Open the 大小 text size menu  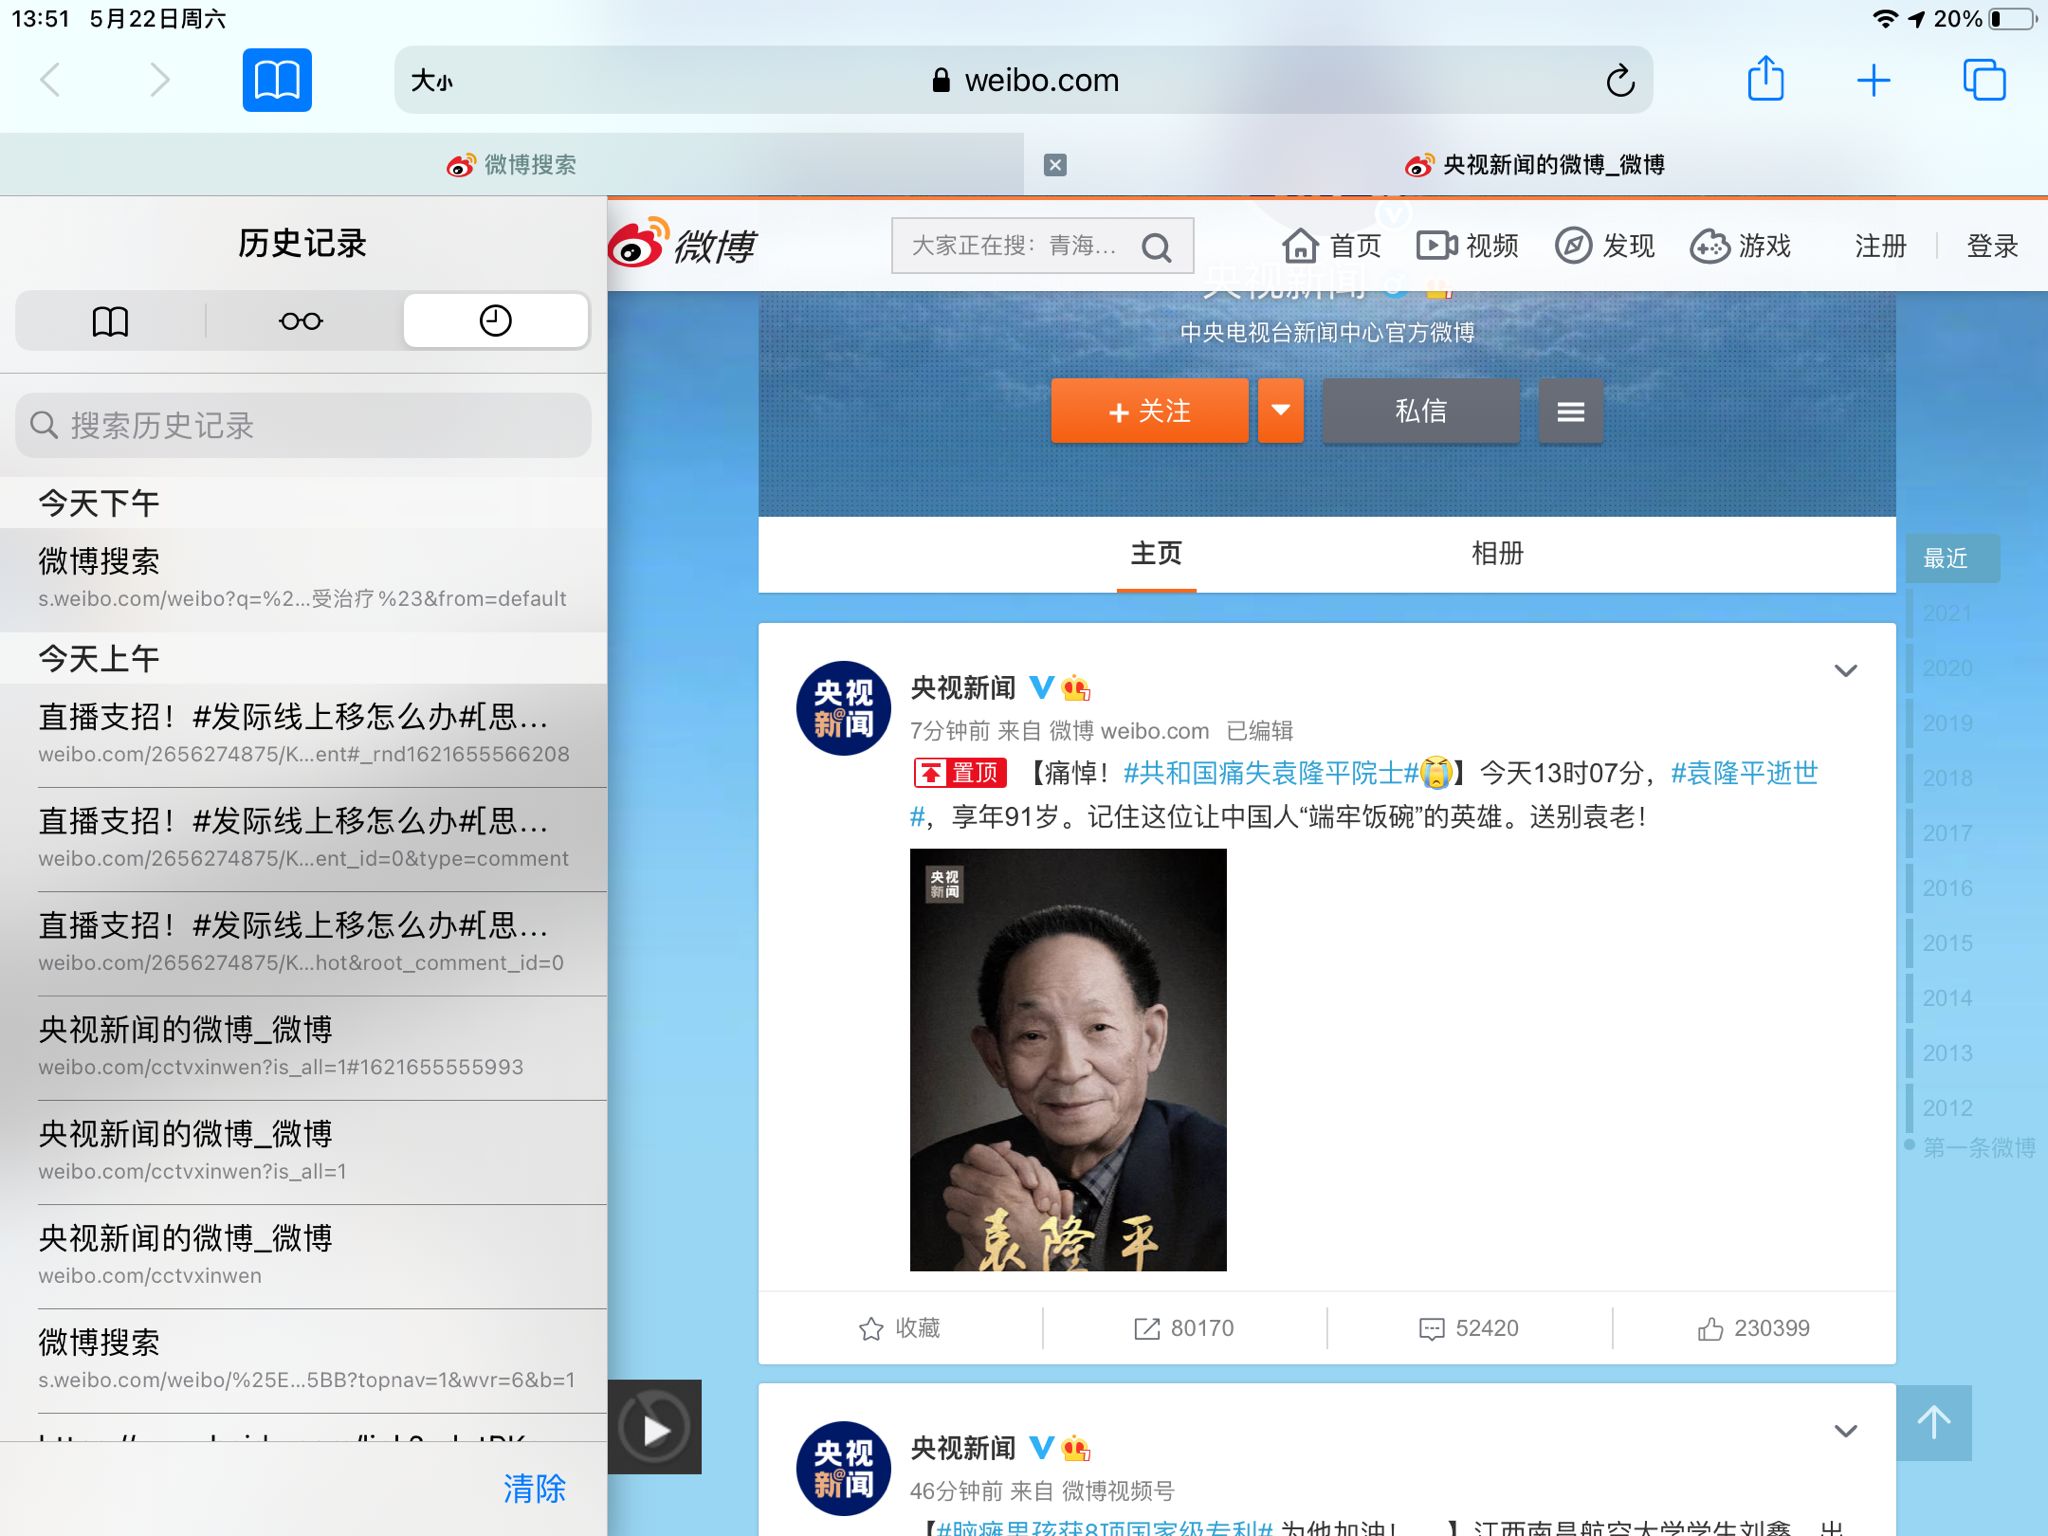coord(432,81)
